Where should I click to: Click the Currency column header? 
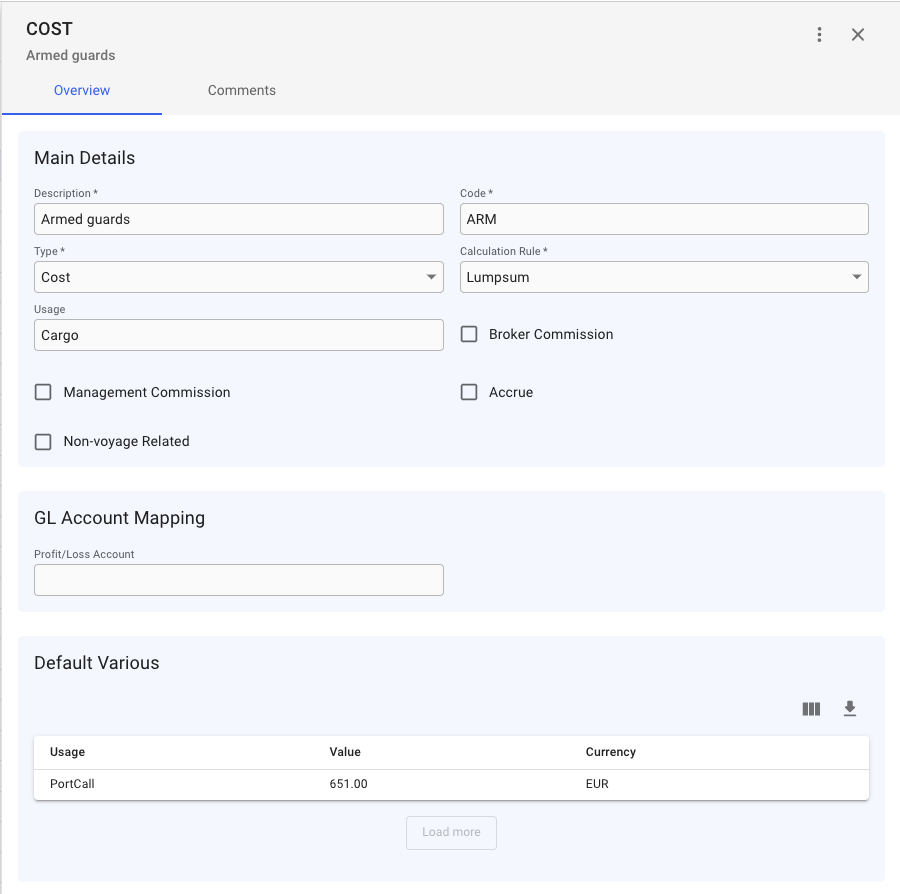[610, 752]
